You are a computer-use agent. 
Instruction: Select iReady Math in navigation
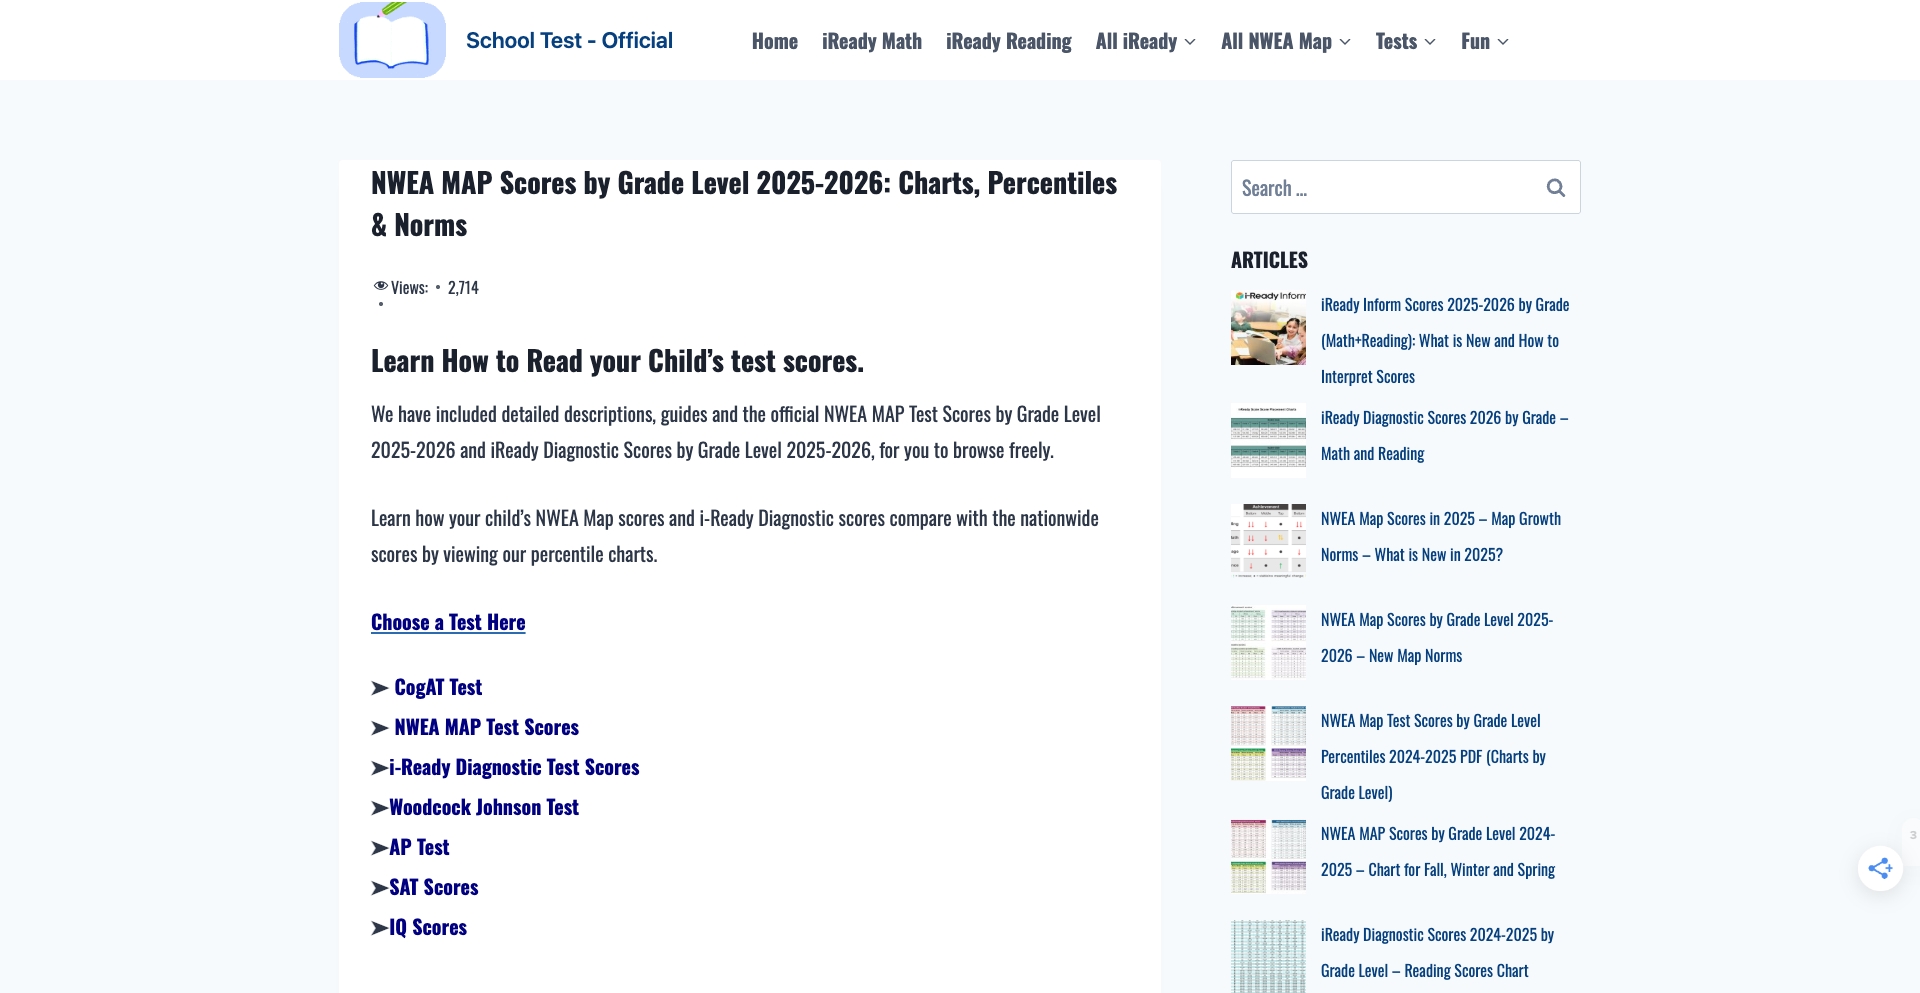pyautogui.click(x=871, y=41)
